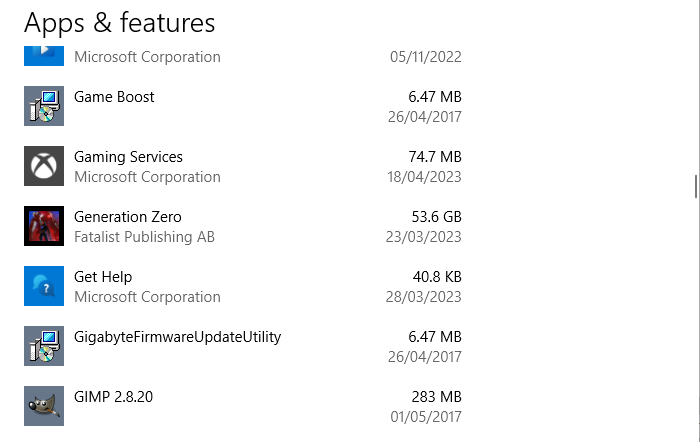
Task: Click the 74.7 MB size of Gaming Services
Action: pos(435,157)
